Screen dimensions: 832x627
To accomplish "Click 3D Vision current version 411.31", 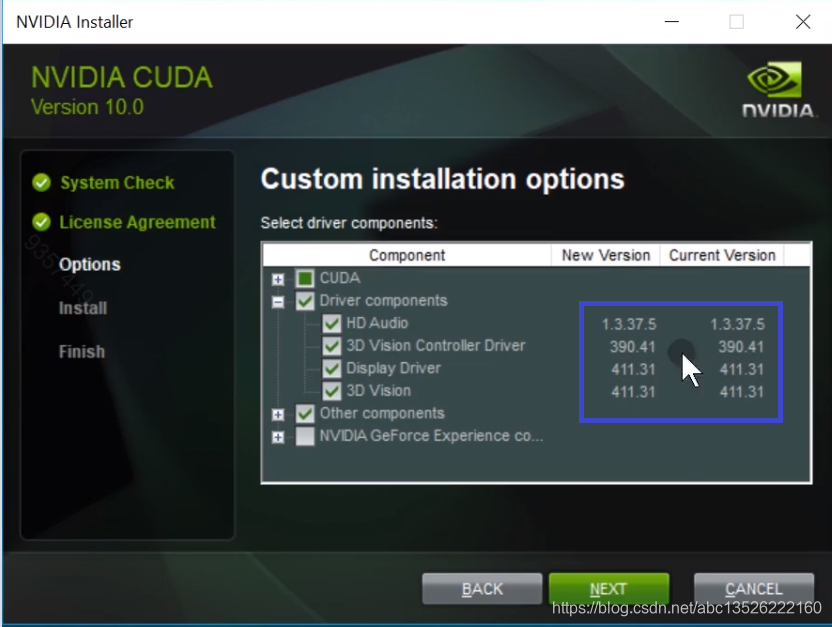I will pyautogui.click(x=742, y=392).
